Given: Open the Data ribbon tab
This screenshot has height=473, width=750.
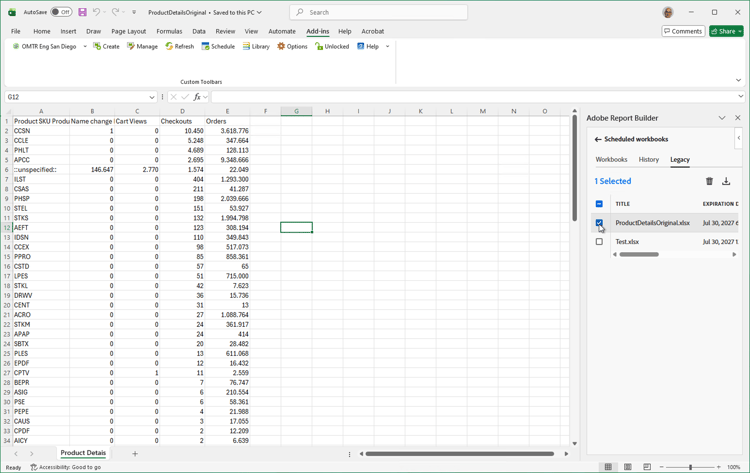Looking at the screenshot, I should [199, 31].
